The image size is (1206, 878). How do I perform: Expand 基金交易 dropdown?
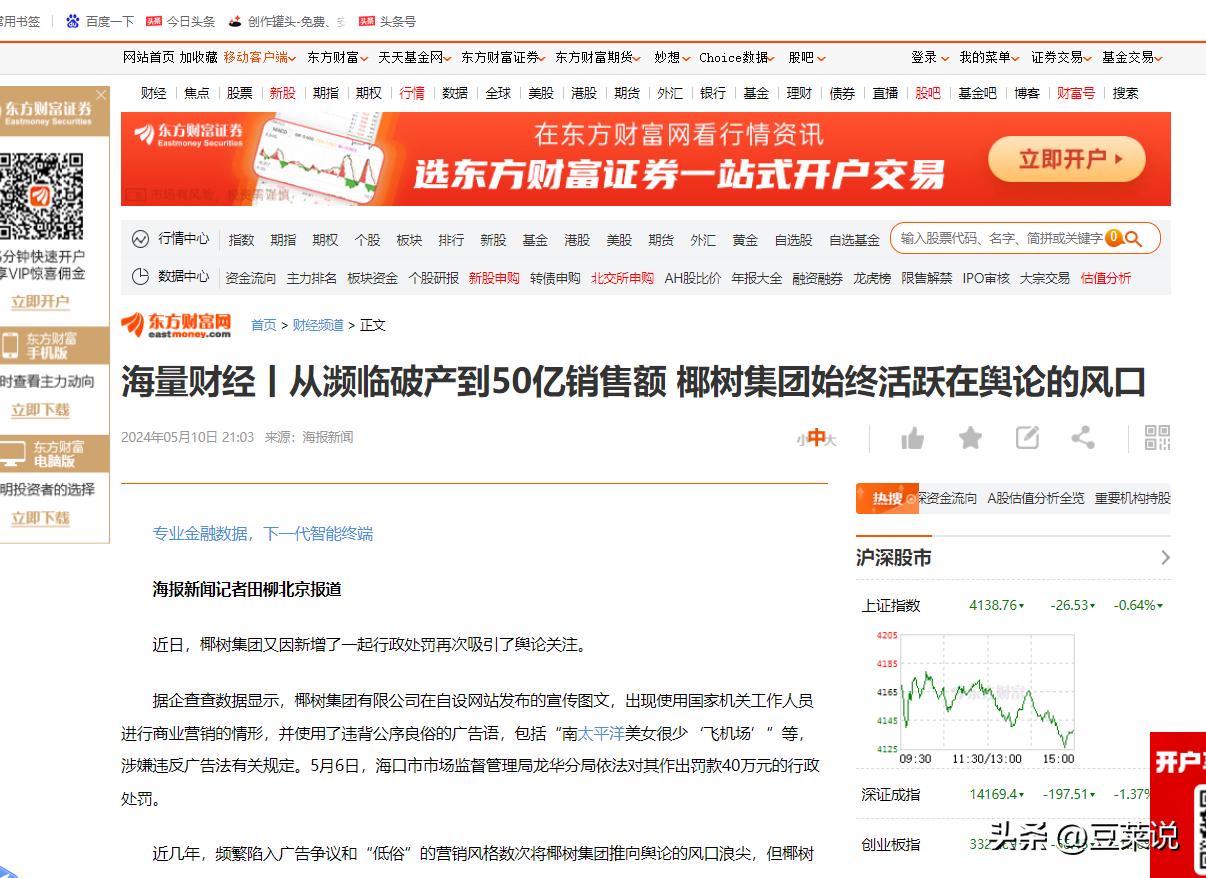1132,57
